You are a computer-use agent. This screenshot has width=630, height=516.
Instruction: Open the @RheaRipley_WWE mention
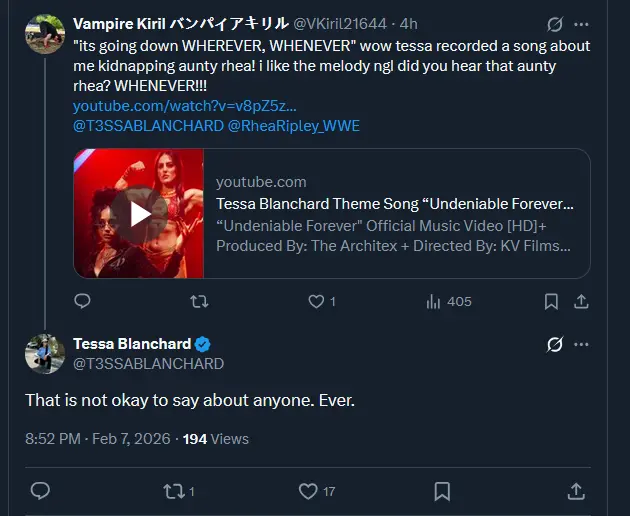pyautogui.click(x=293, y=126)
